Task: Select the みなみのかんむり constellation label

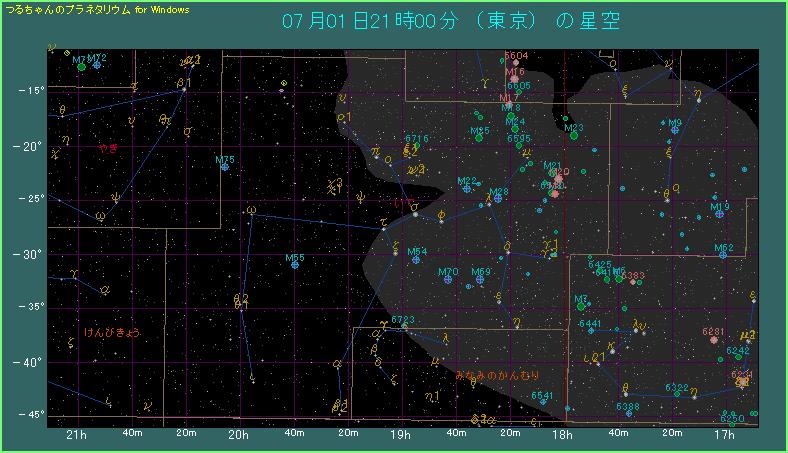Action: (x=498, y=374)
